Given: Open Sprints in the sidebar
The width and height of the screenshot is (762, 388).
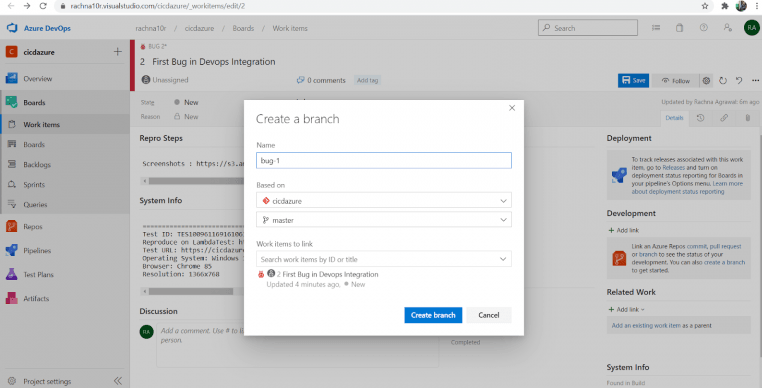Looking at the screenshot, I should tap(34, 184).
